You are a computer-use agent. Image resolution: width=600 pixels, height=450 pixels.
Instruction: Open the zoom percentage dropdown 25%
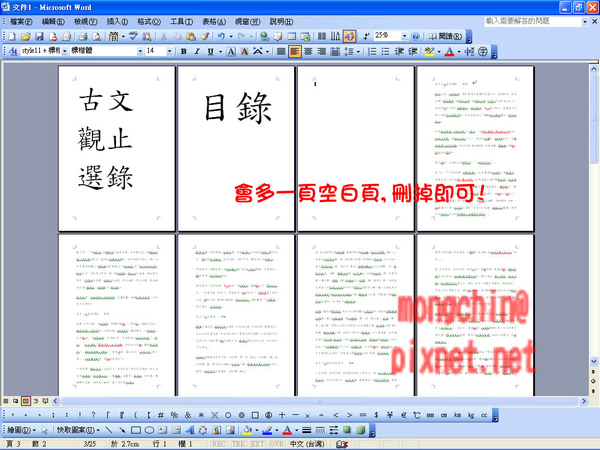pyautogui.click(x=404, y=36)
